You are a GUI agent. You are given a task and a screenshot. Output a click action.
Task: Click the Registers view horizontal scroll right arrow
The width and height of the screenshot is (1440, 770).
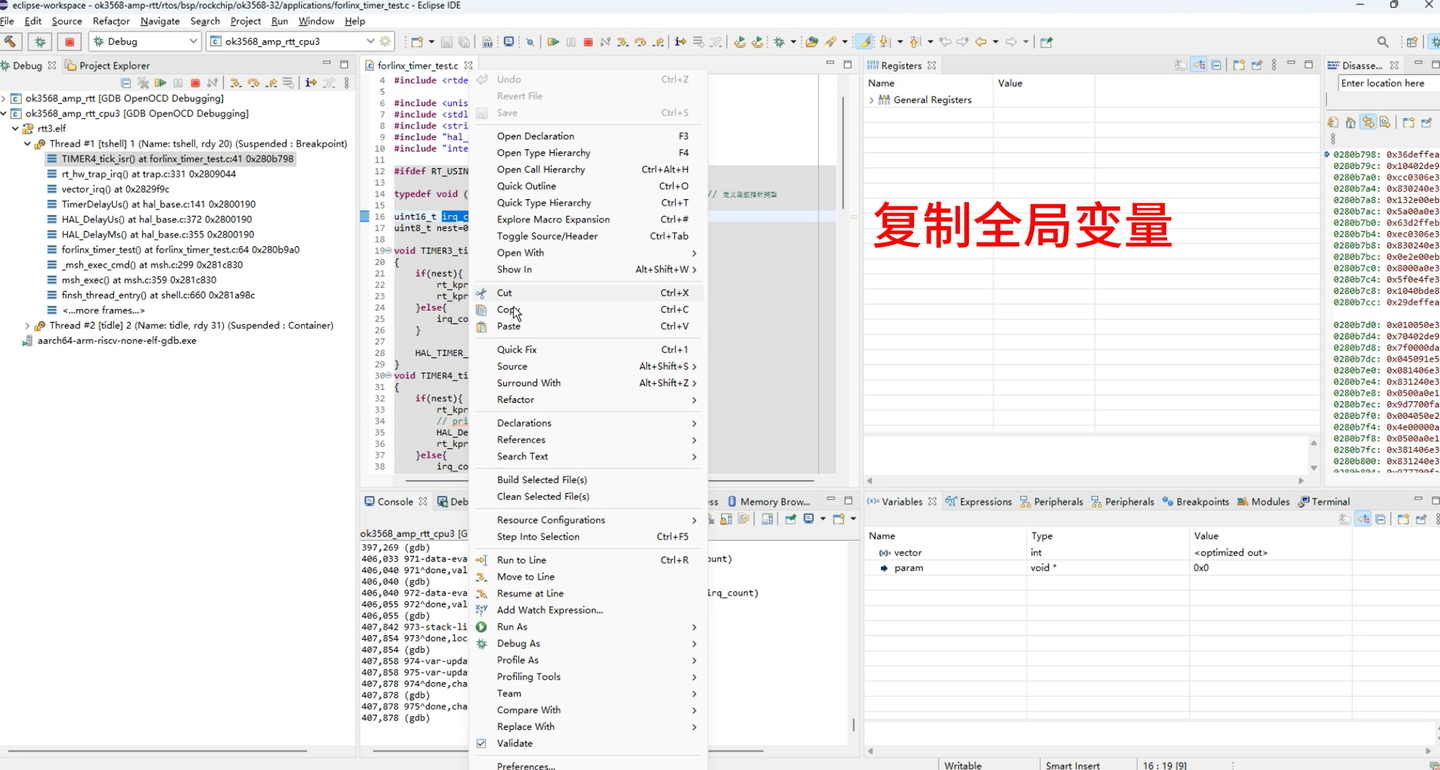point(1301,481)
